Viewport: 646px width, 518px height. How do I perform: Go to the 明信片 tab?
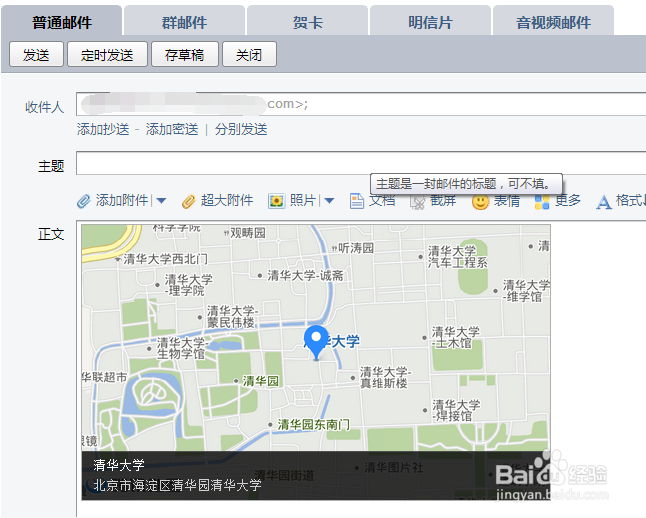point(430,21)
